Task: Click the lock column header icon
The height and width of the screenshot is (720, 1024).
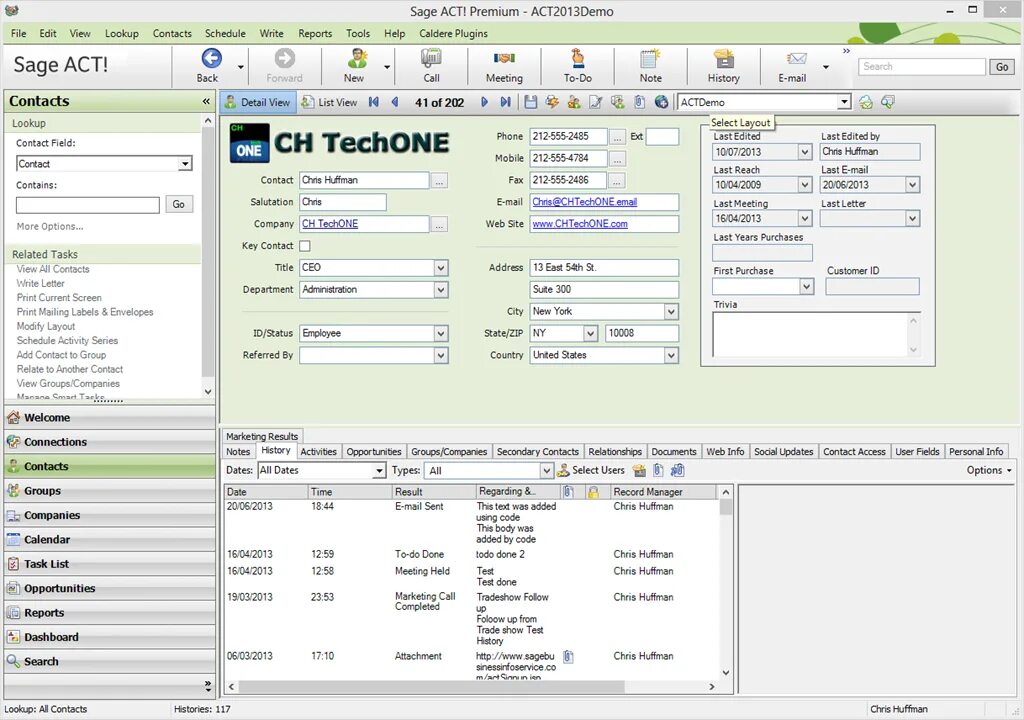Action: pos(593,492)
